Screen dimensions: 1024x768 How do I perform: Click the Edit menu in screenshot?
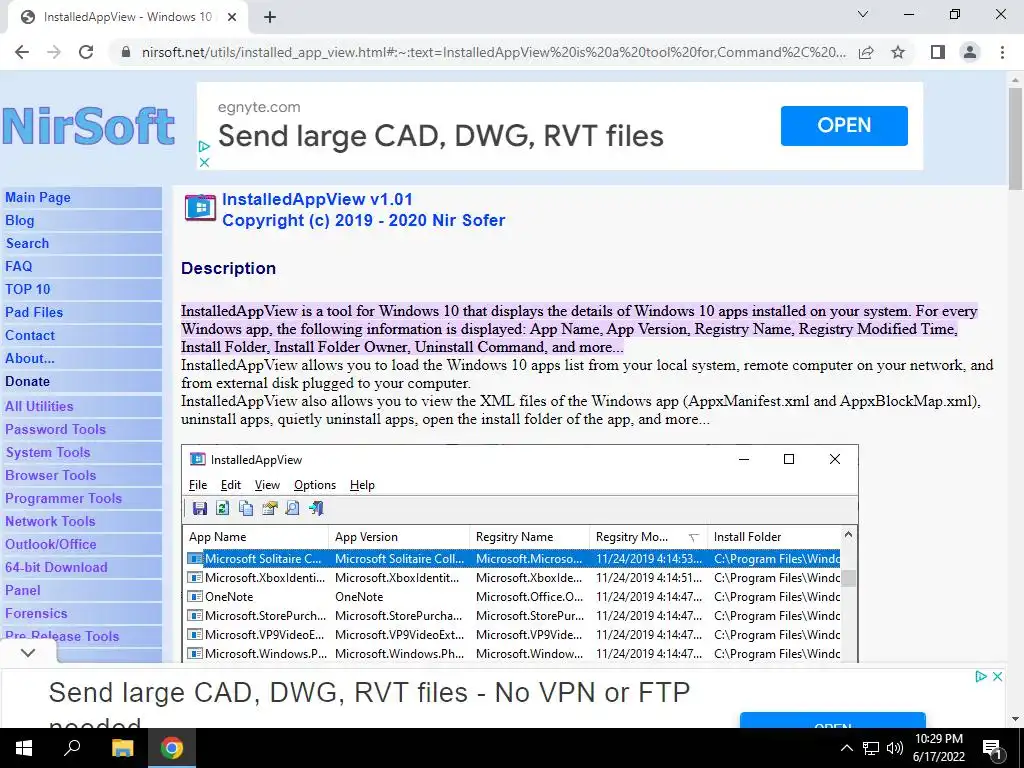[x=231, y=485]
